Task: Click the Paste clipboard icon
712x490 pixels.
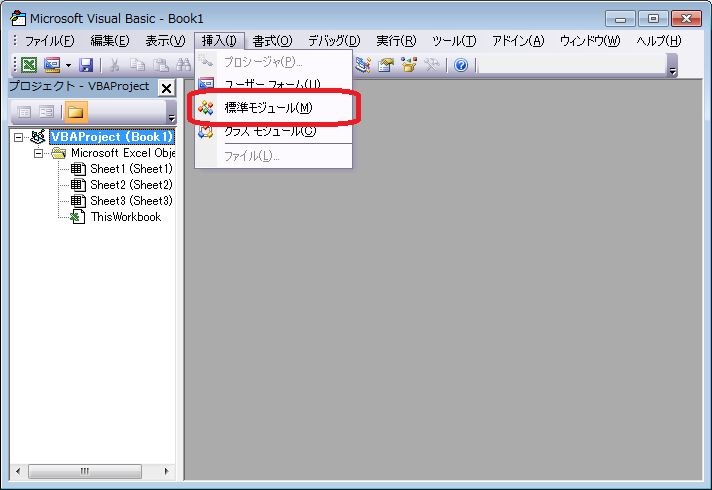Action: (x=160, y=65)
